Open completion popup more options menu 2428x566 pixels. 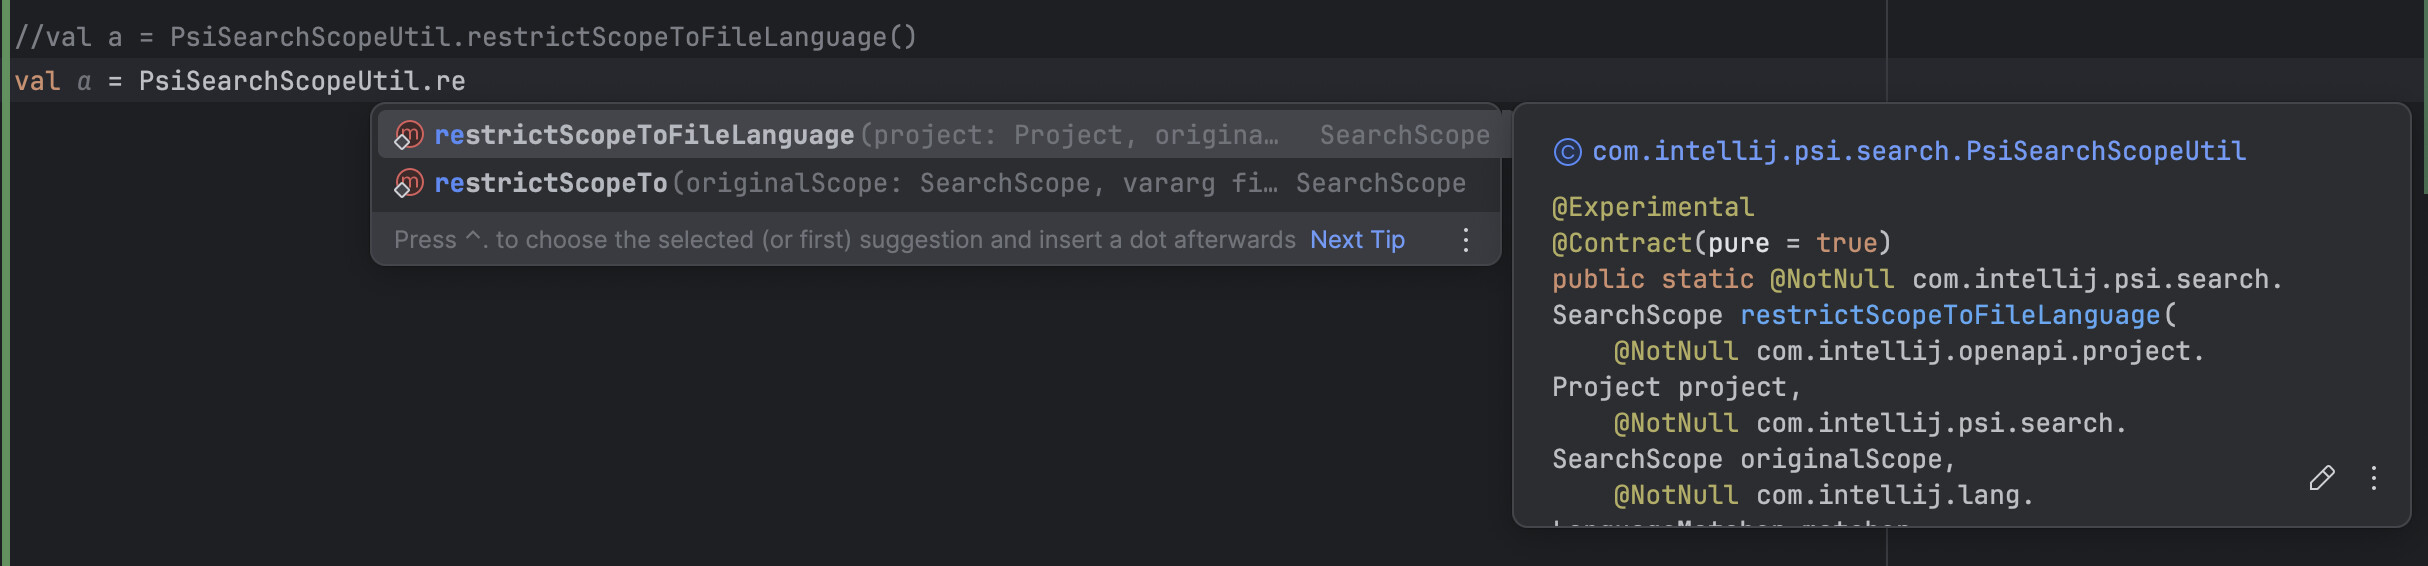tap(1465, 240)
